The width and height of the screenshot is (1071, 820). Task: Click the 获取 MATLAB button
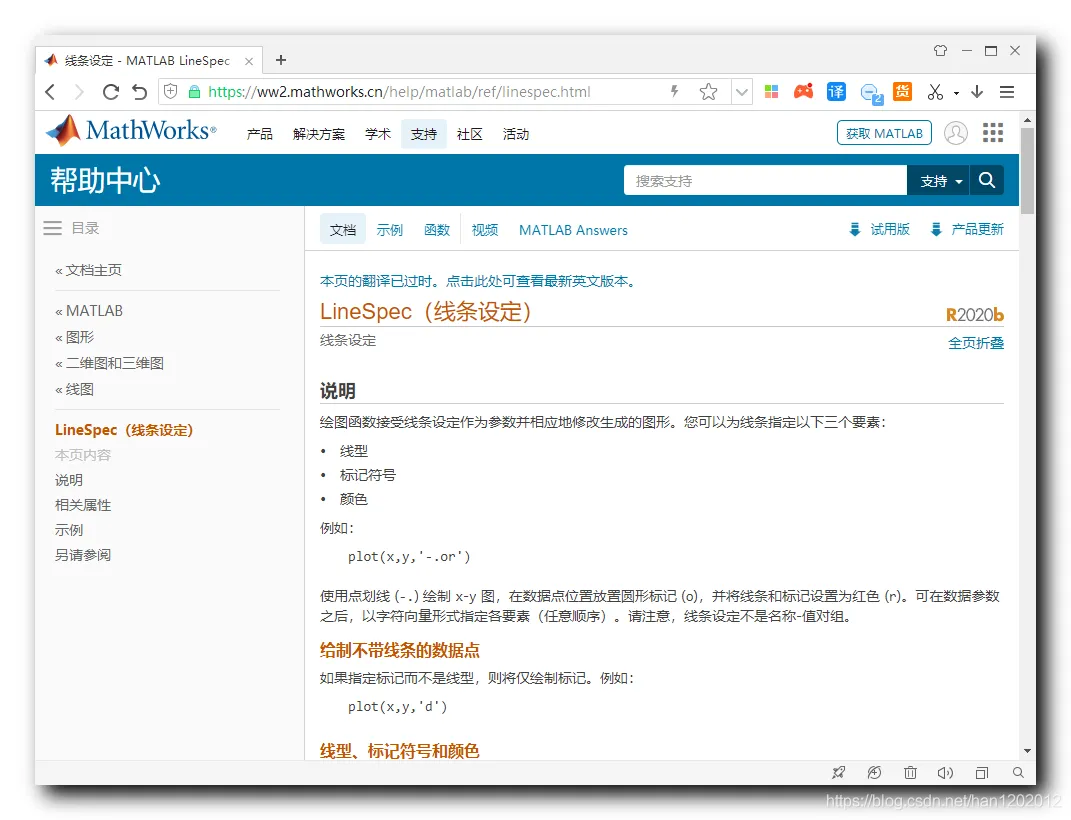885,133
